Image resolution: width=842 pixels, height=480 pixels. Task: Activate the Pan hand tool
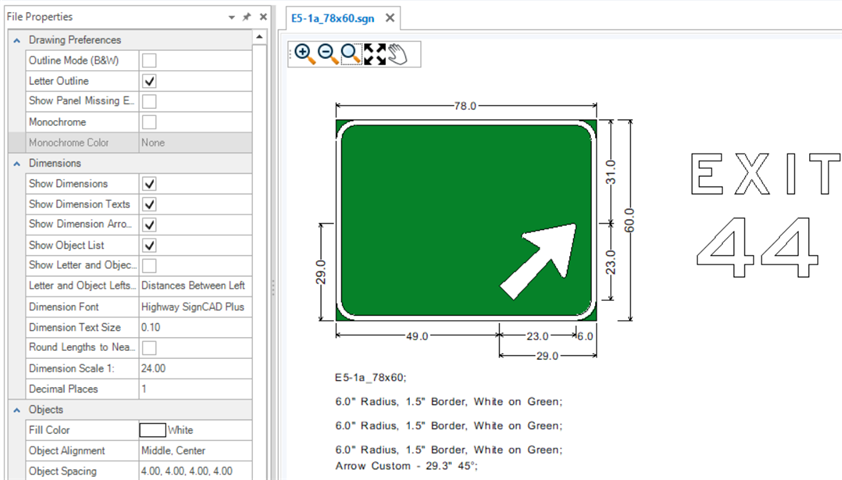tap(398, 54)
